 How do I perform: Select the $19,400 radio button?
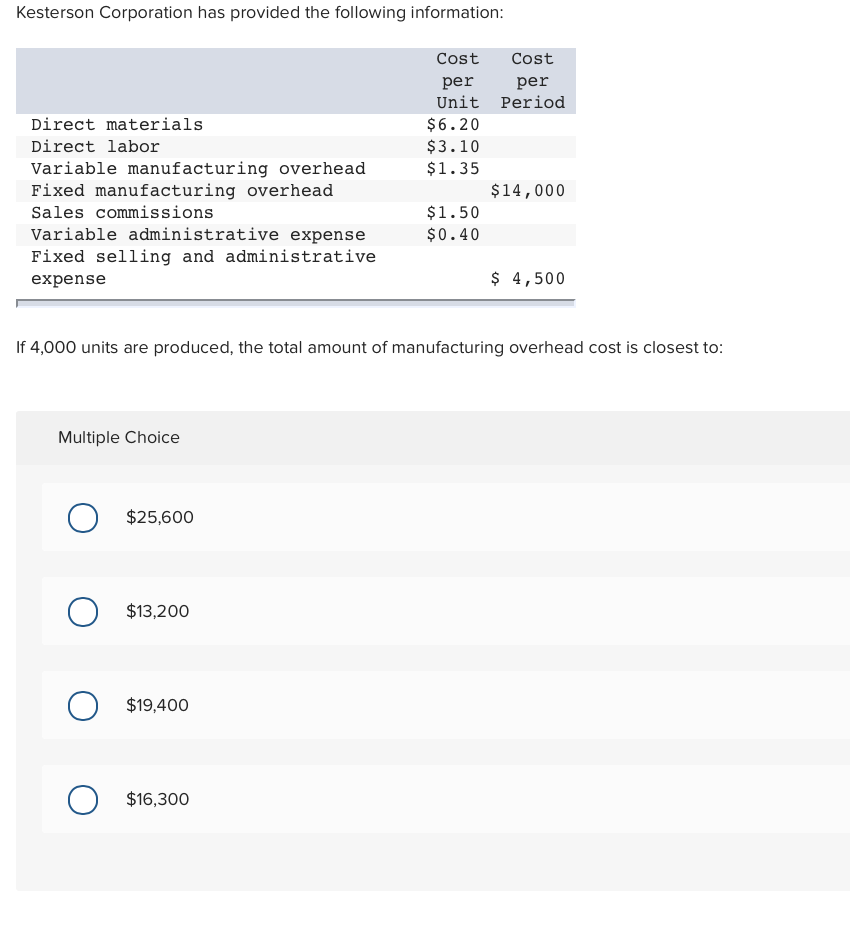pyautogui.click(x=82, y=705)
